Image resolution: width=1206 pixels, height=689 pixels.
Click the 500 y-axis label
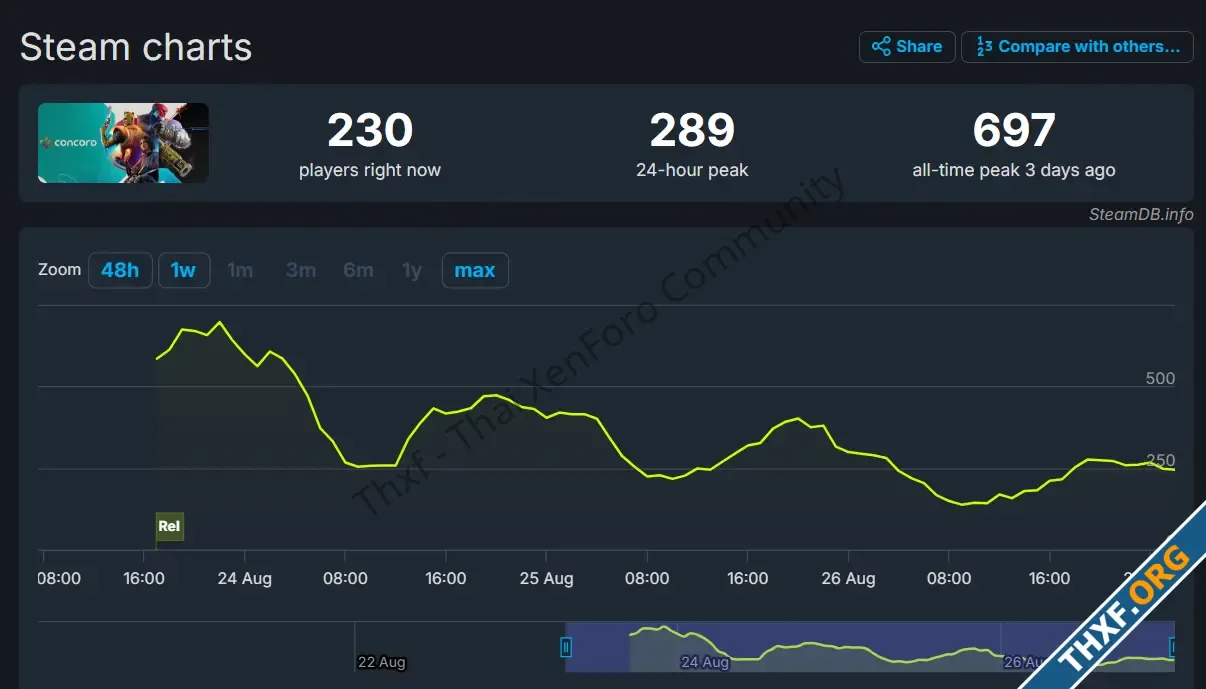tap(1160, 378)
